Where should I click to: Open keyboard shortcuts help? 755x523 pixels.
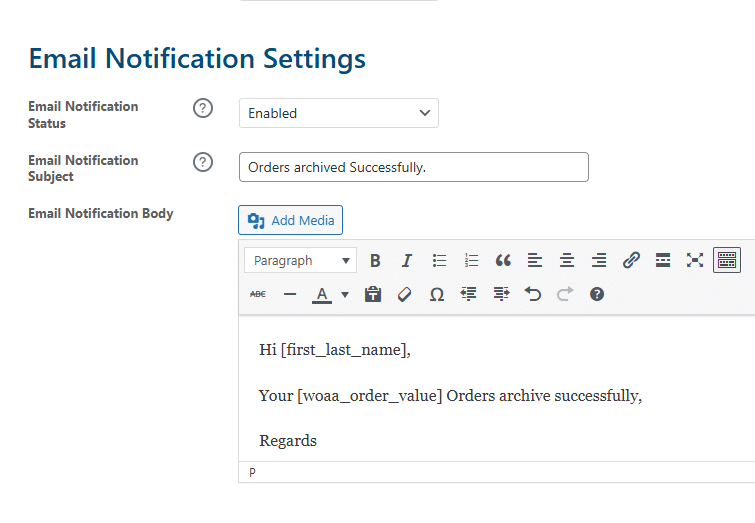597,294
